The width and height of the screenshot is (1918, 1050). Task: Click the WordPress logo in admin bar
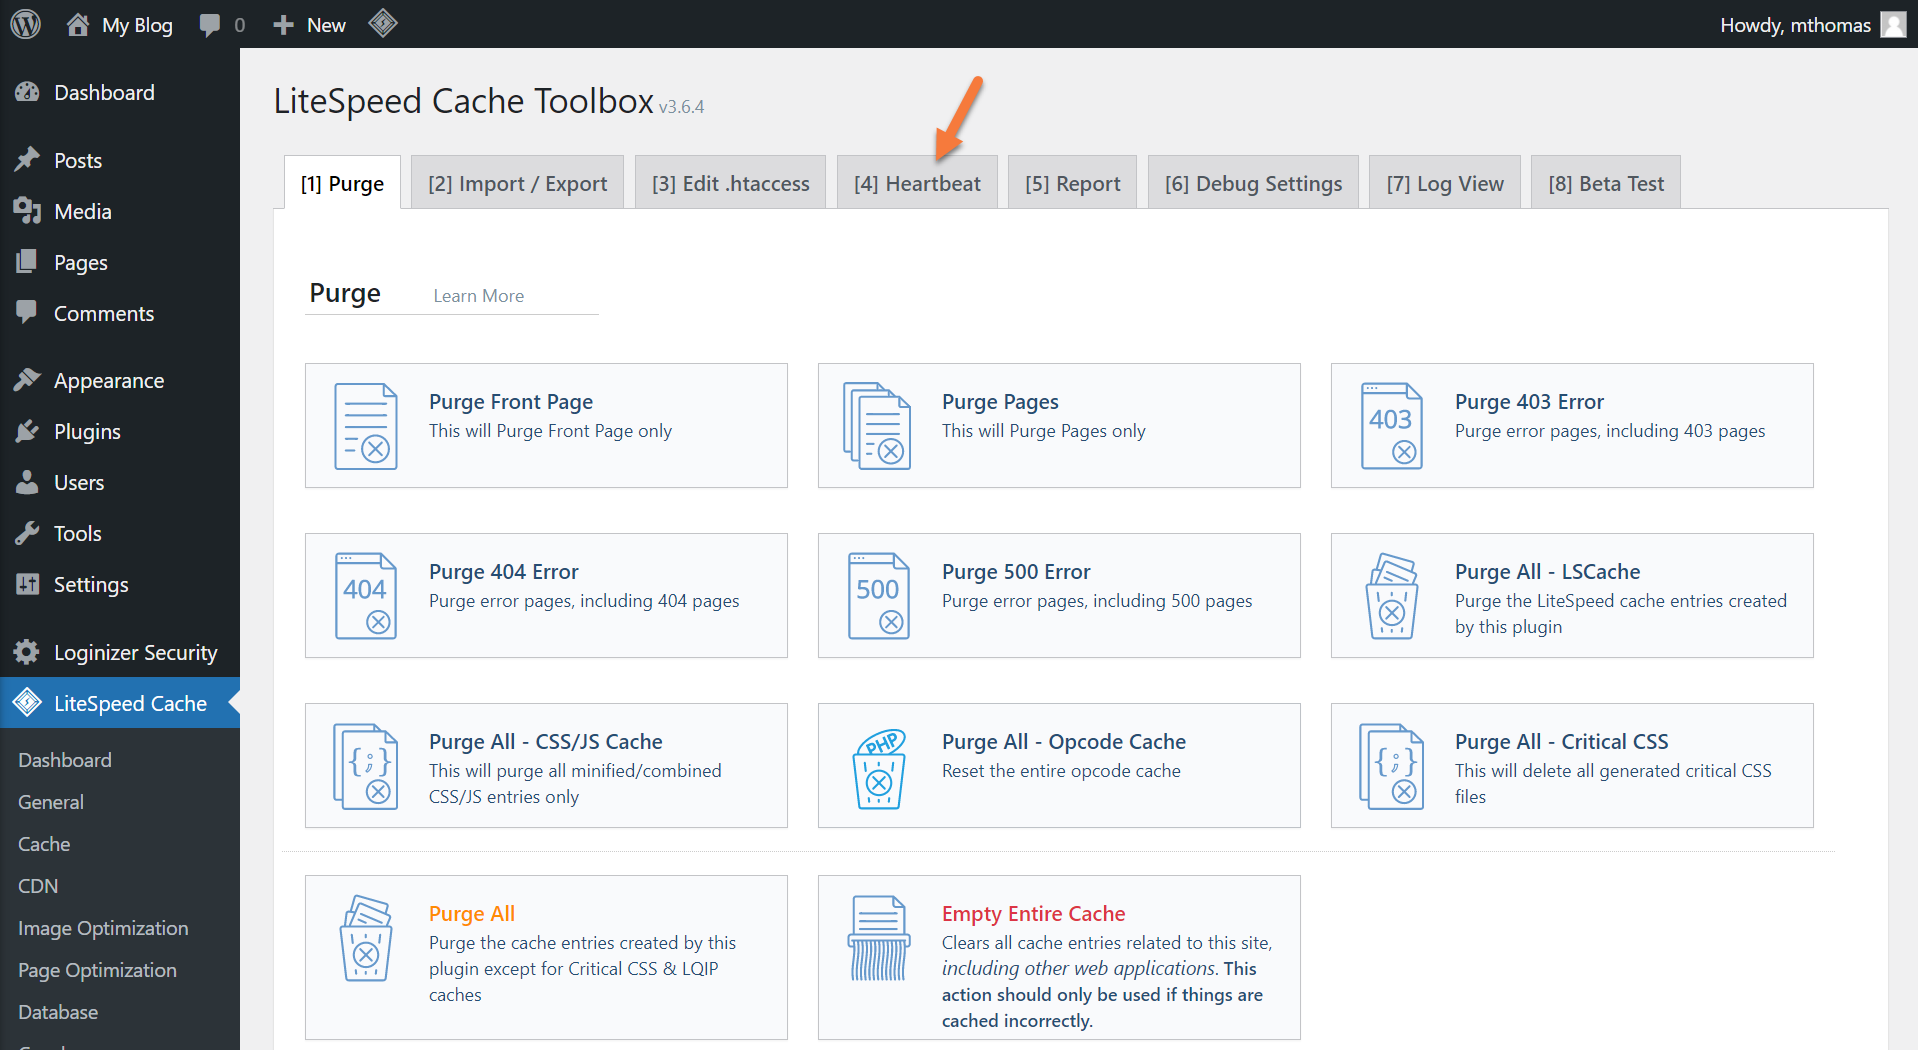25,24
